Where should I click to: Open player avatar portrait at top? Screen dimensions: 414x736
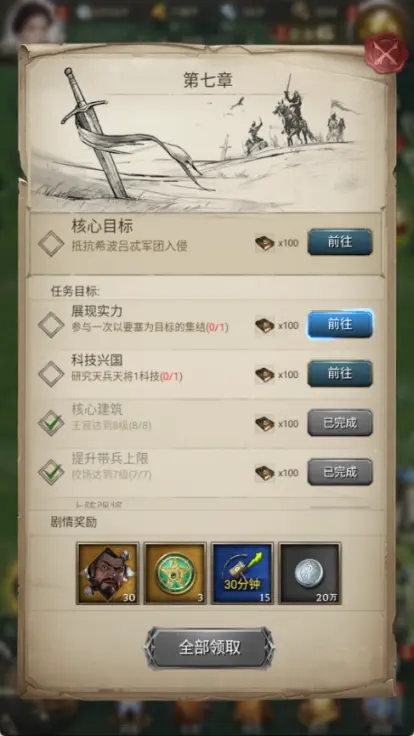[x=32, y=23]
